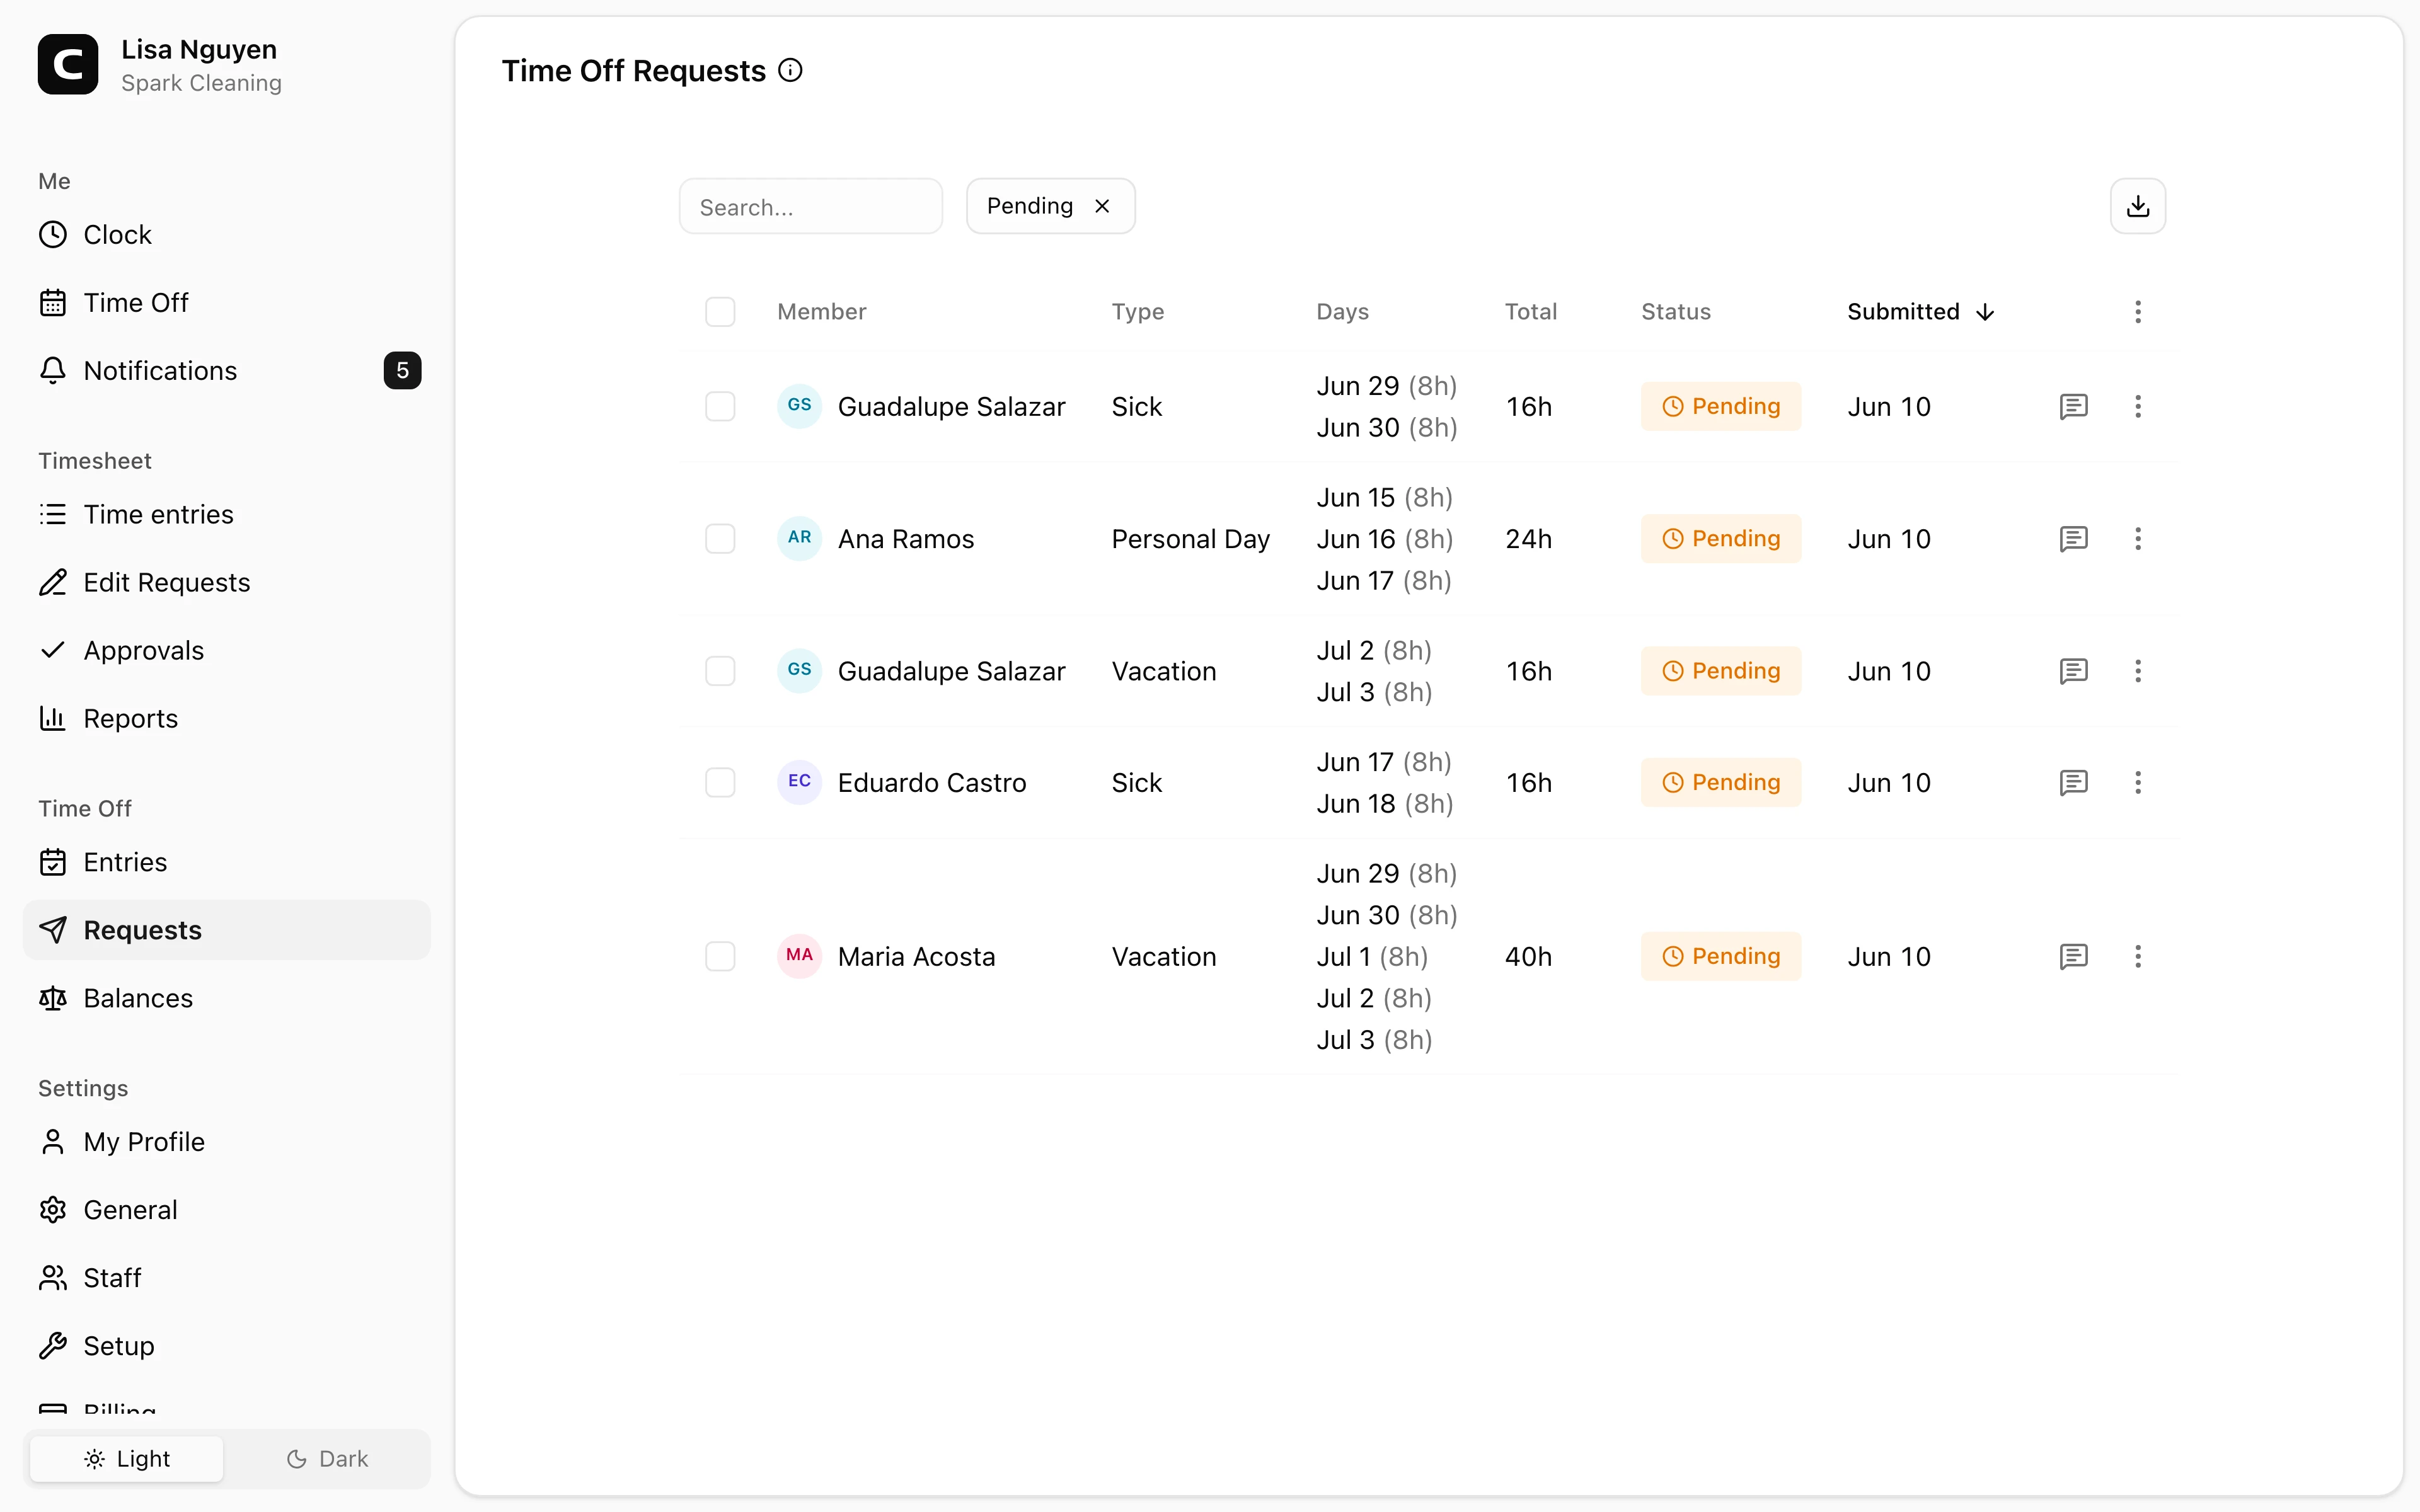Image resolution: width=2420 pixels, height=1512 pixels.
Task: Download the requests with the export icon
Action: (2137, 206)
